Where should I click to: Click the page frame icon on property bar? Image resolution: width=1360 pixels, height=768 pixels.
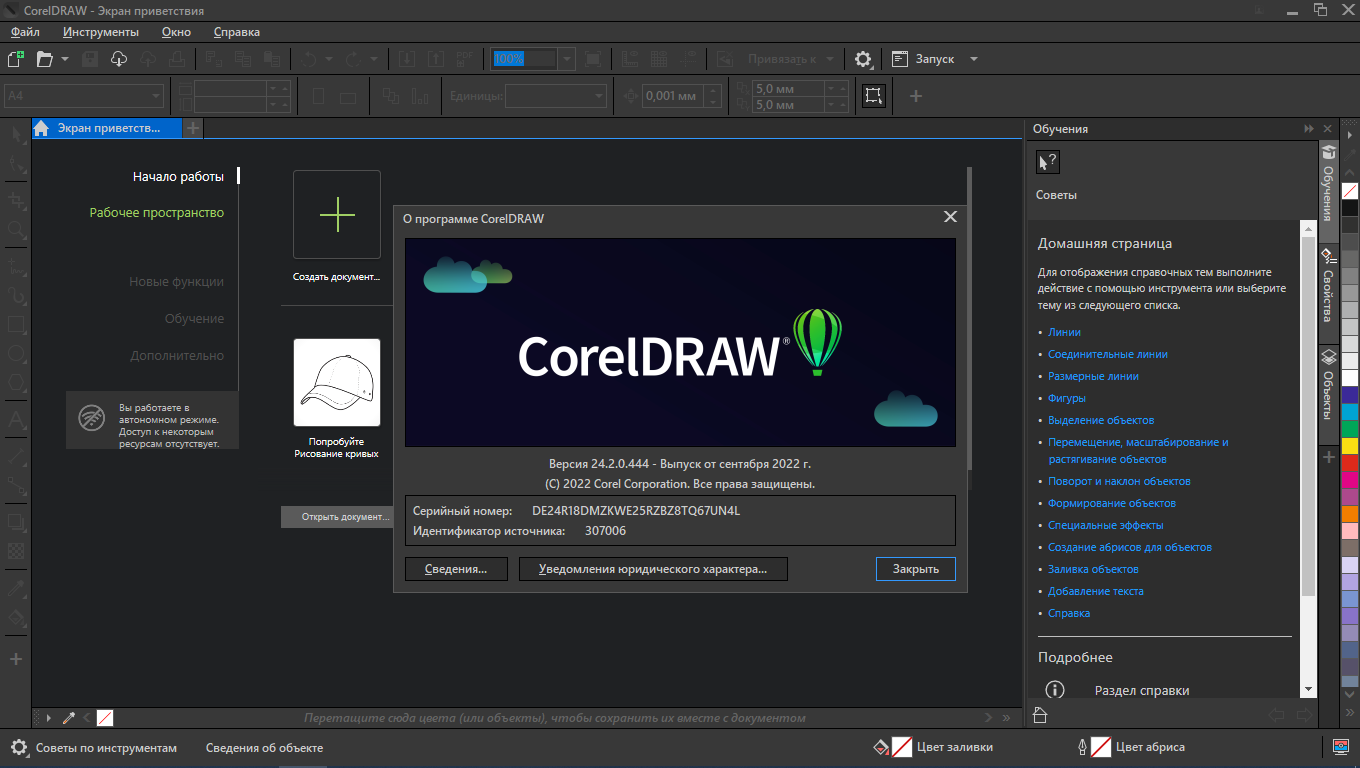(x=874, y=96)
